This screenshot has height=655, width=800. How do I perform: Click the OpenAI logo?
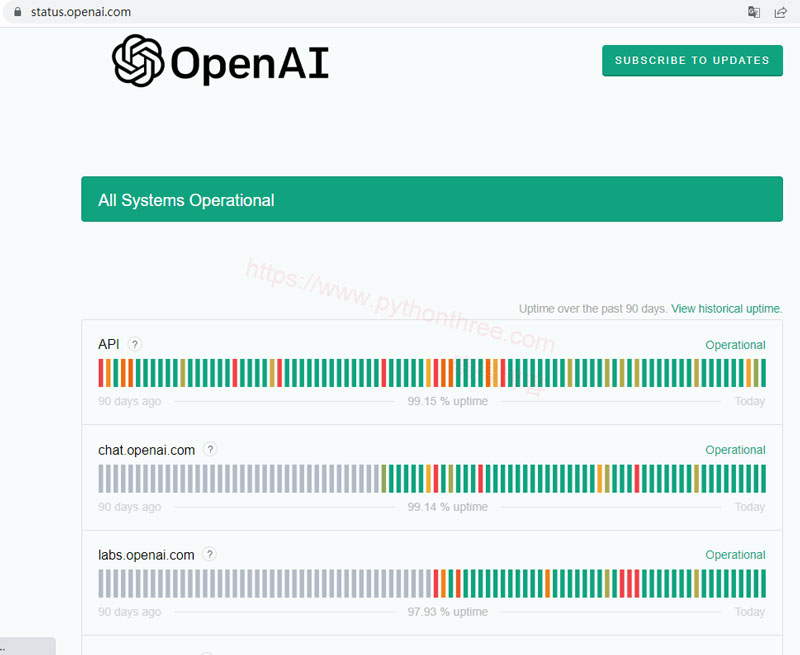point(220,61)
